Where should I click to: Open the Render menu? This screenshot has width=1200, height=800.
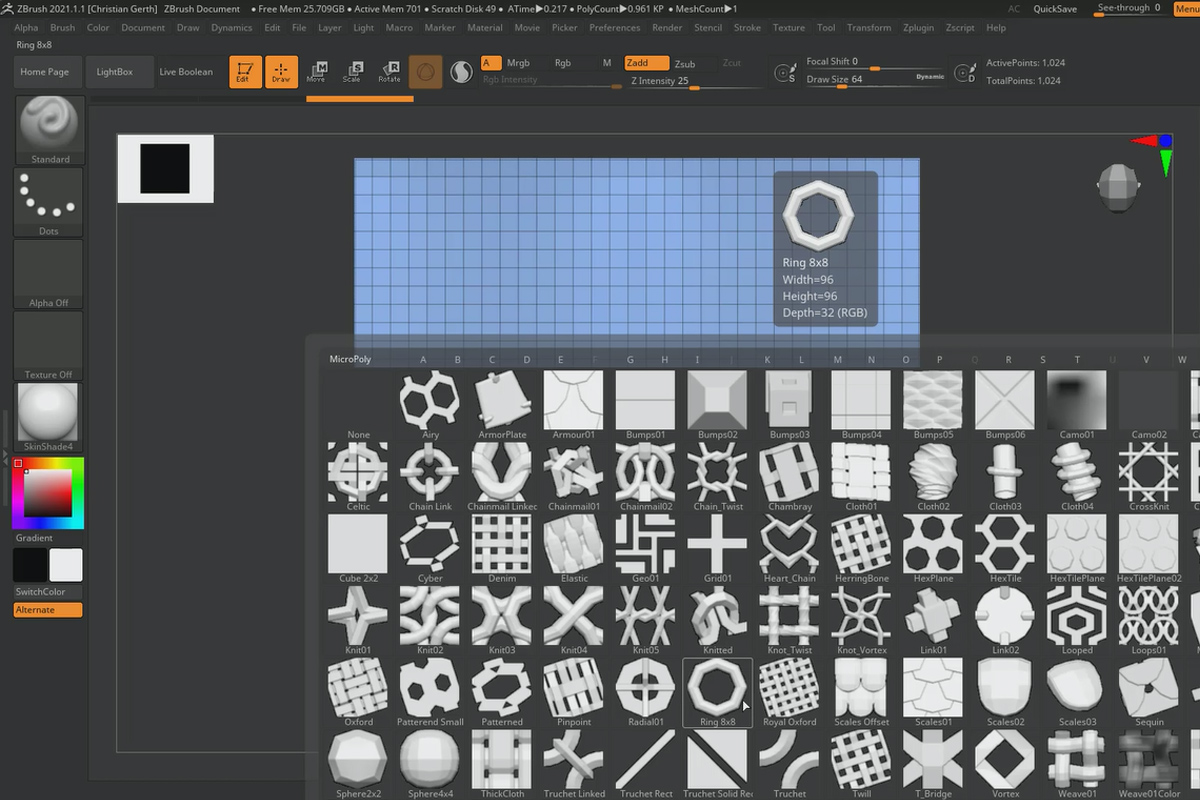click(x=667, y=28)
